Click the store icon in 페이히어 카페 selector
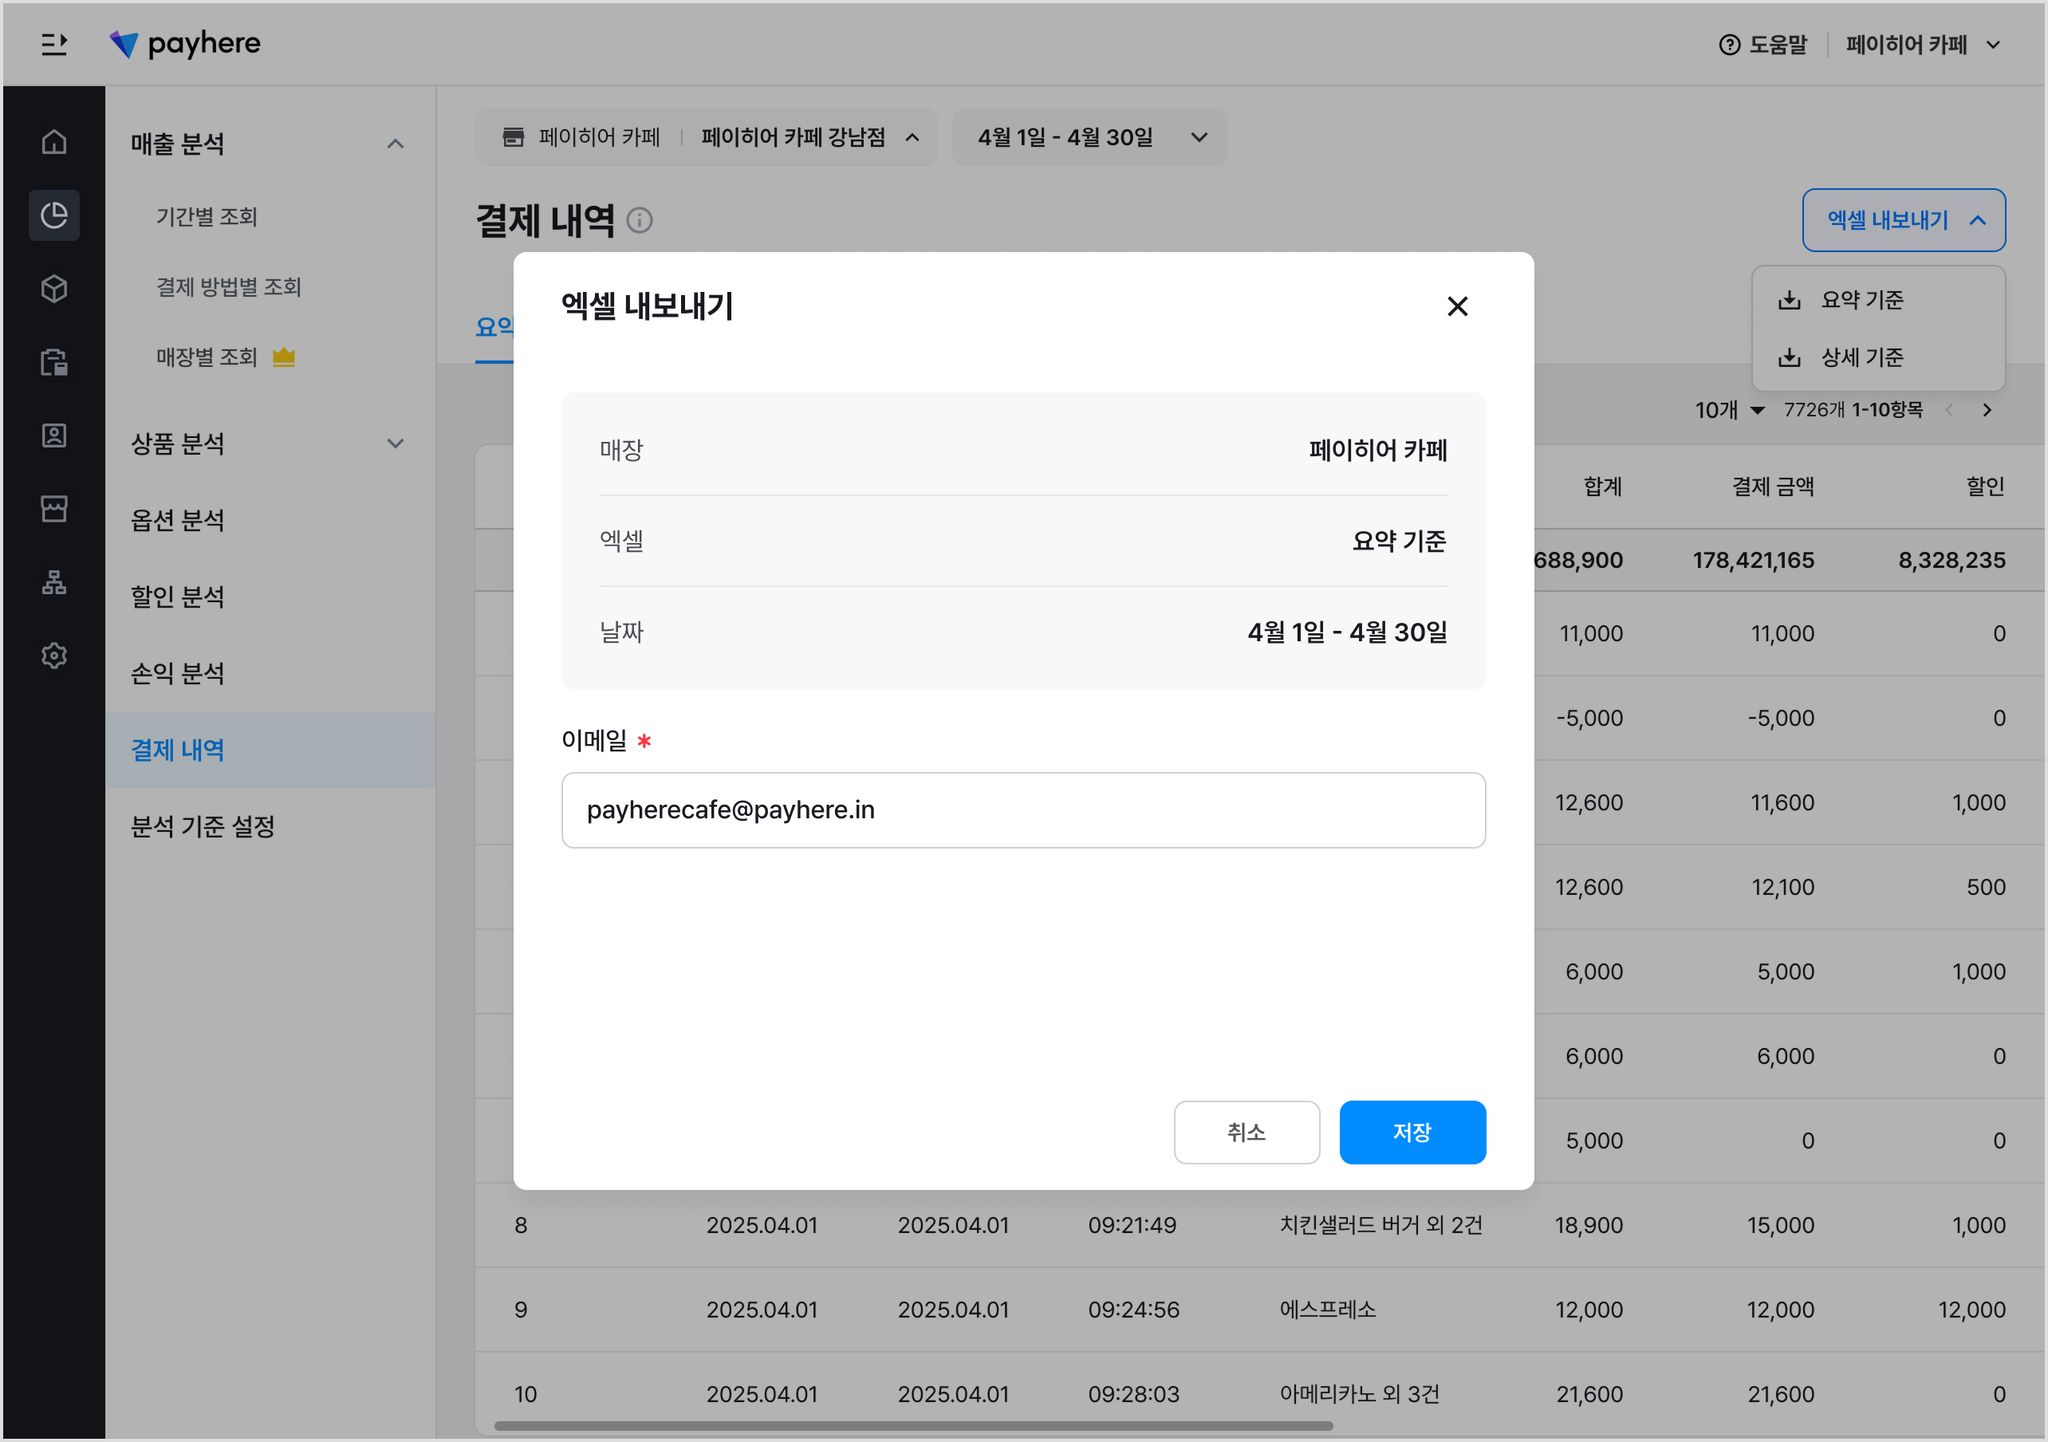This screenshot has height=1442, width=2048. coord(513,137)
